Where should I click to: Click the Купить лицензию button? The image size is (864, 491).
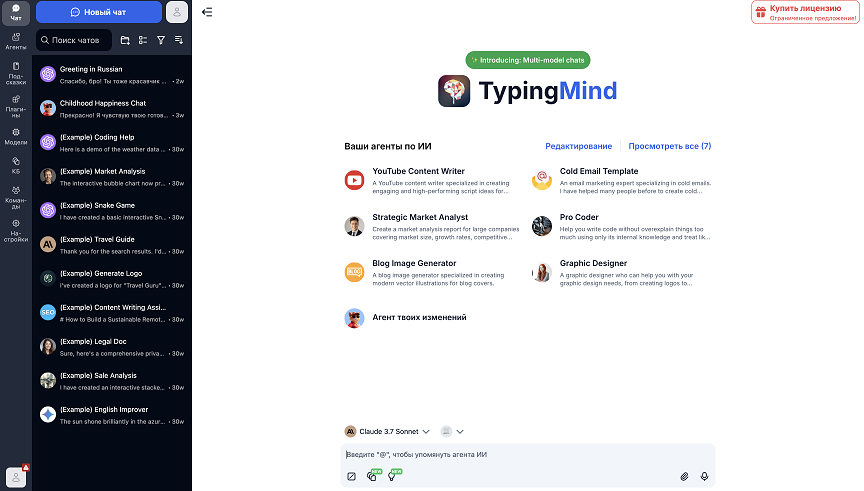coord(805,12)
